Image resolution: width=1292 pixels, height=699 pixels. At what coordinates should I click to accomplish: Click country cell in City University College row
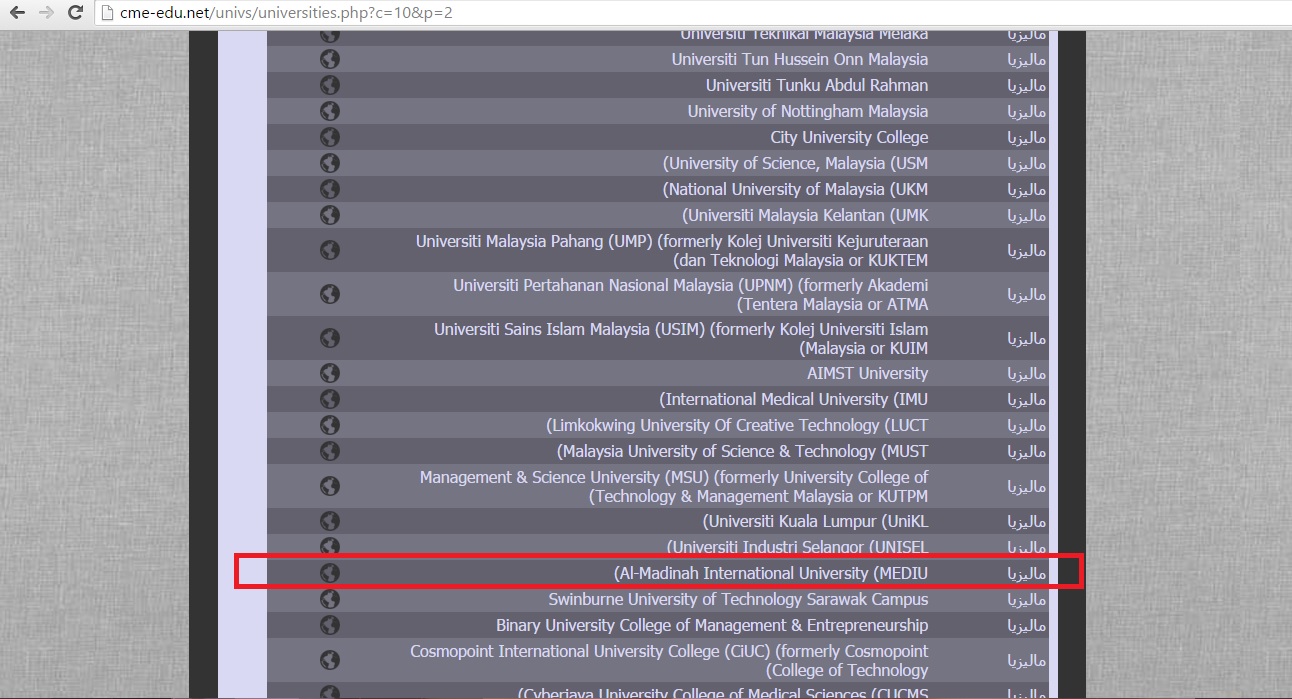coord(1026,137)
